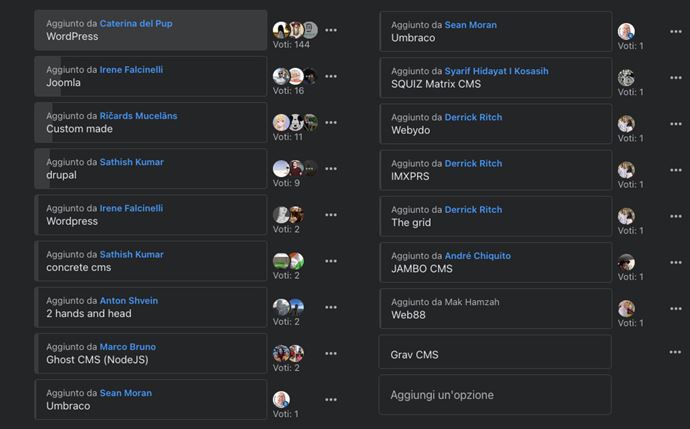Viewport: 690px width, 429px height.
Task: Click the voter avatar next to JAMBO CMS
Action: (x=626, y=262)
